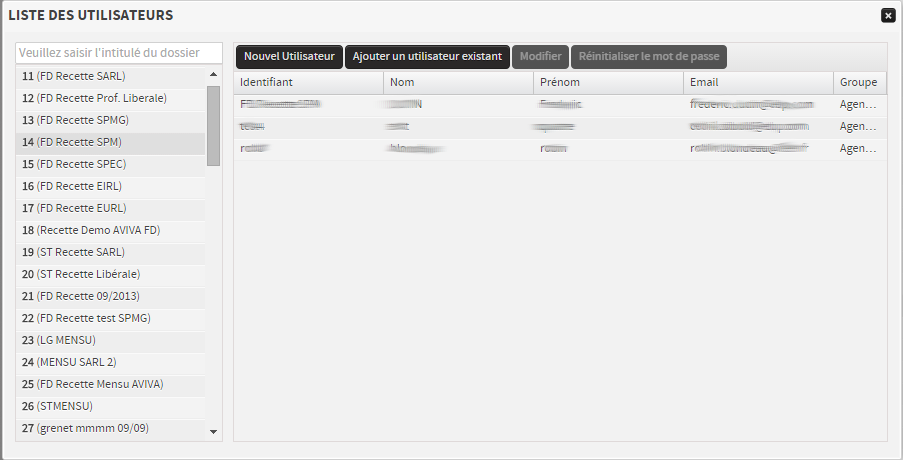Close the Liste des utilisateurs dialog
The width and height of the screenshot is (903, 460).
pyautogui.click(x=887, y=16)
